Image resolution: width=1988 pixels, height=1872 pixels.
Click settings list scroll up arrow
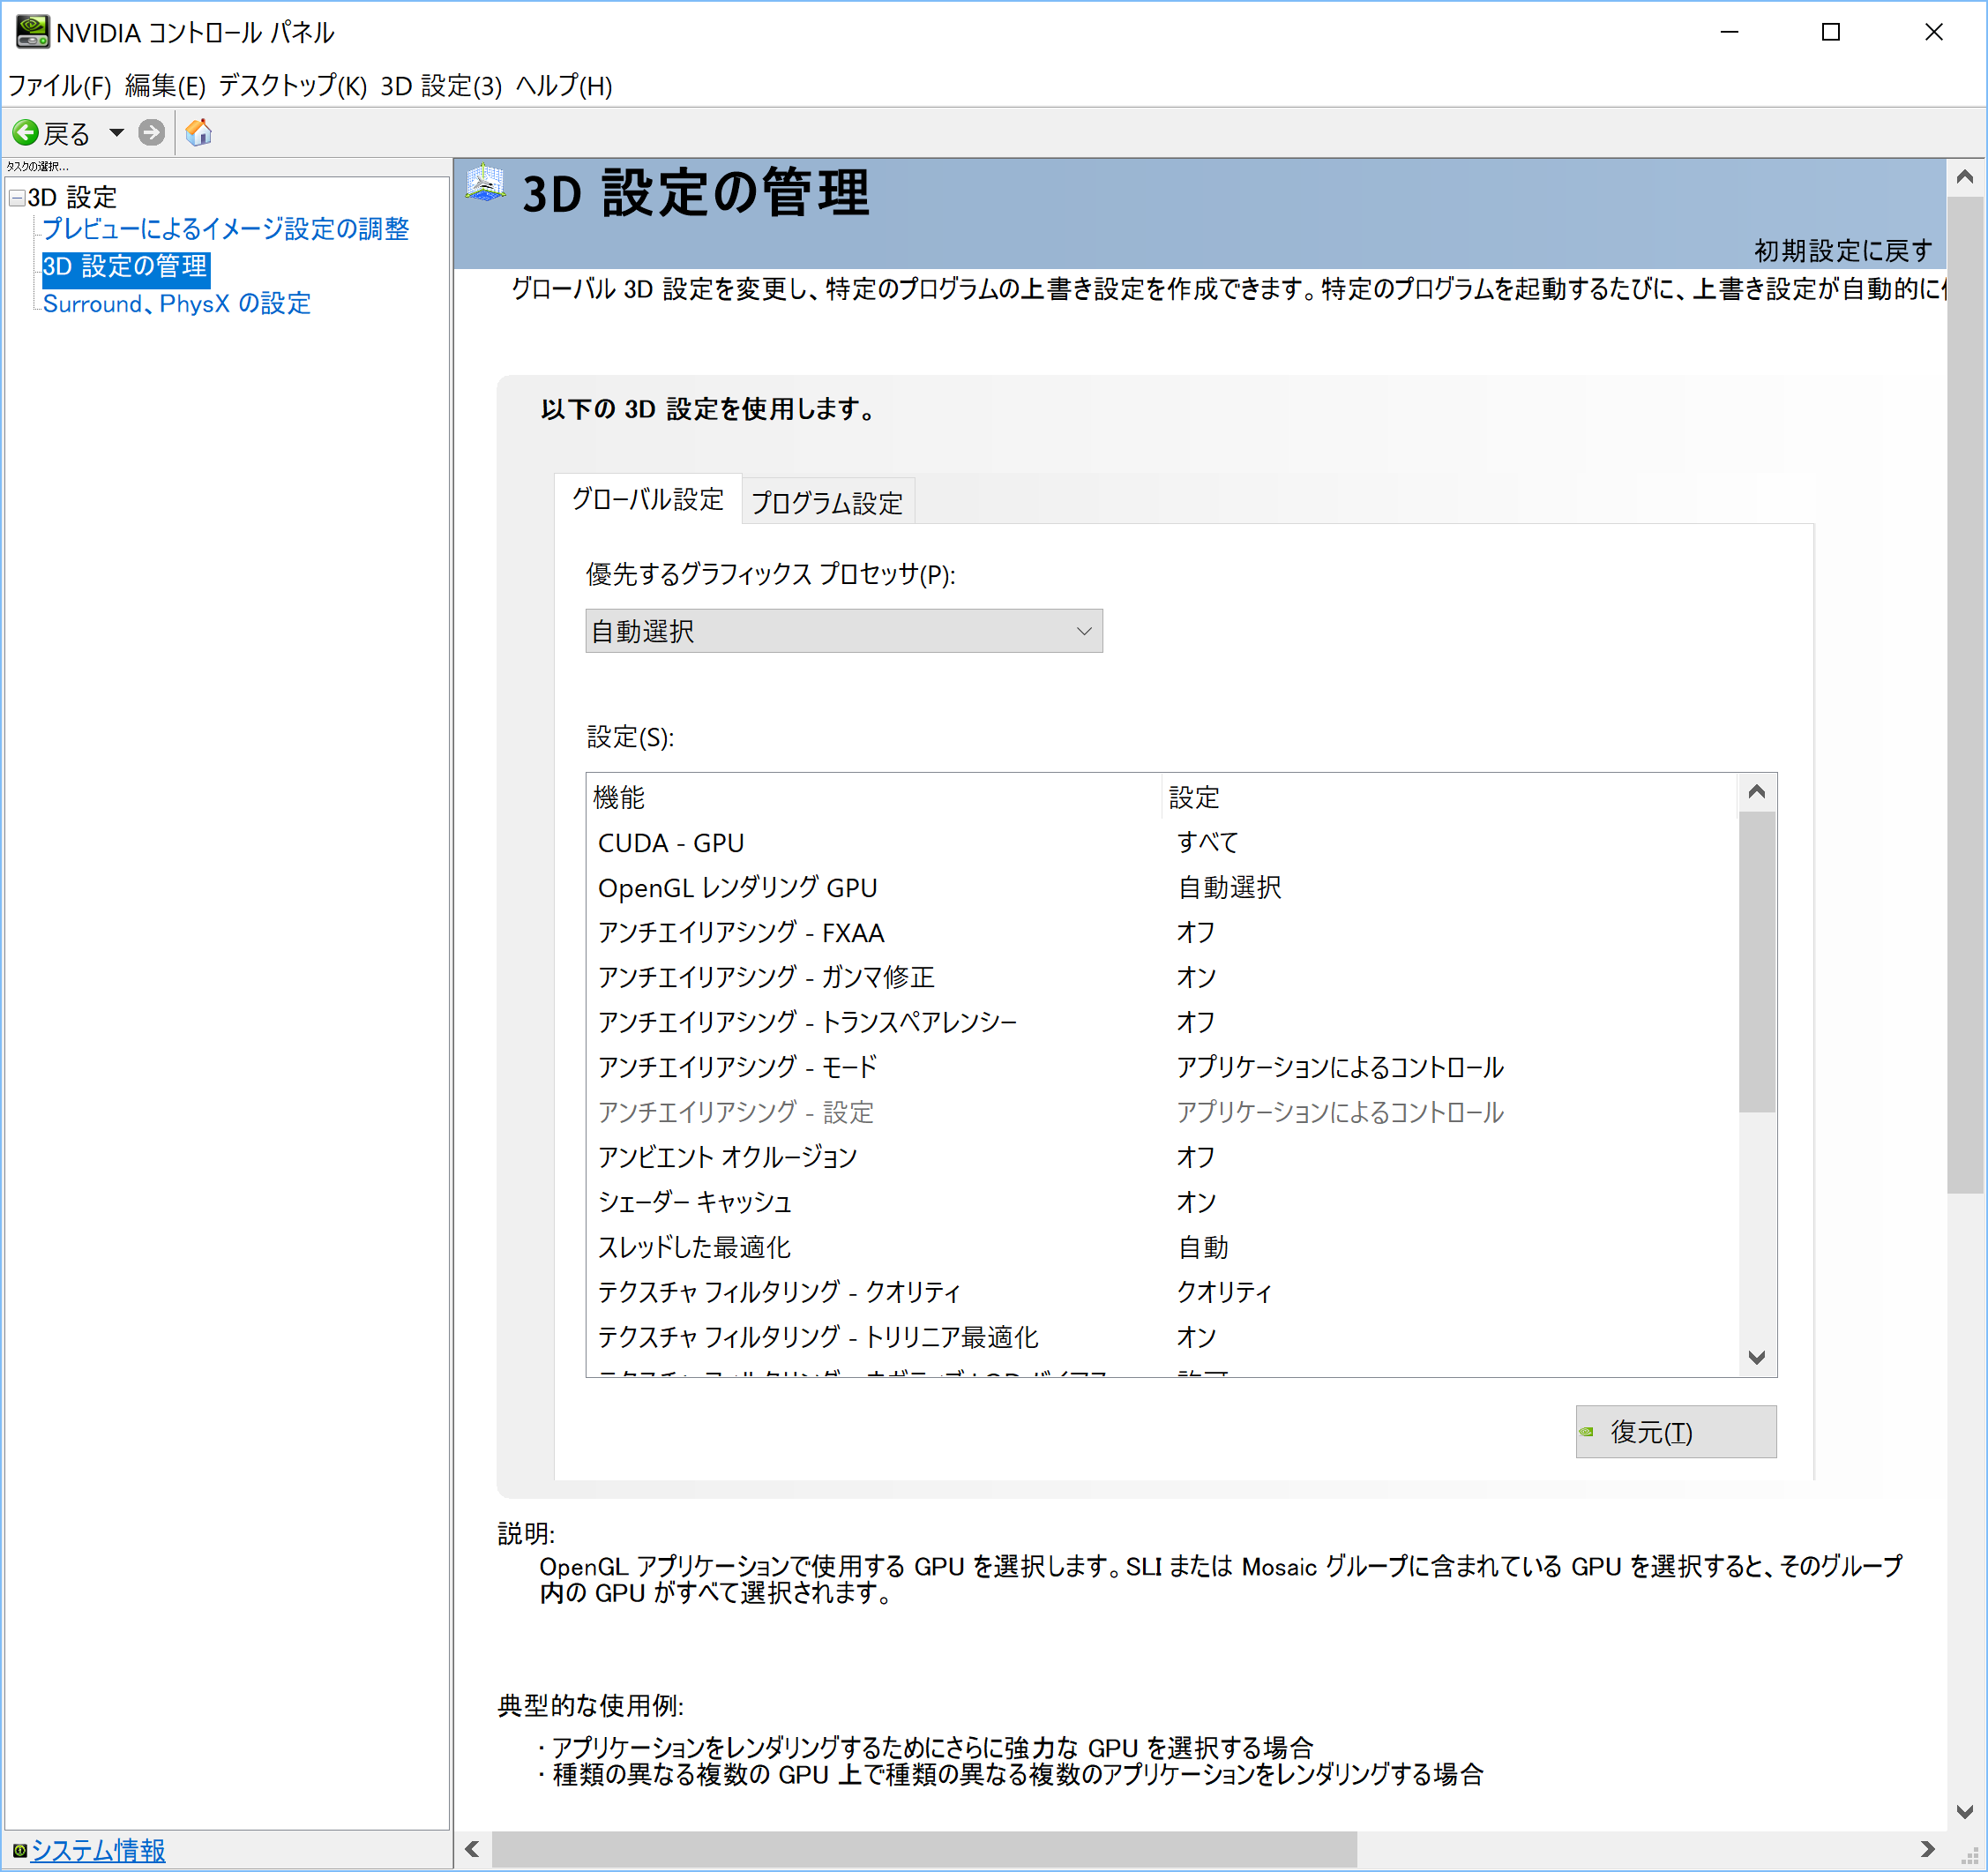[1757, 792]
